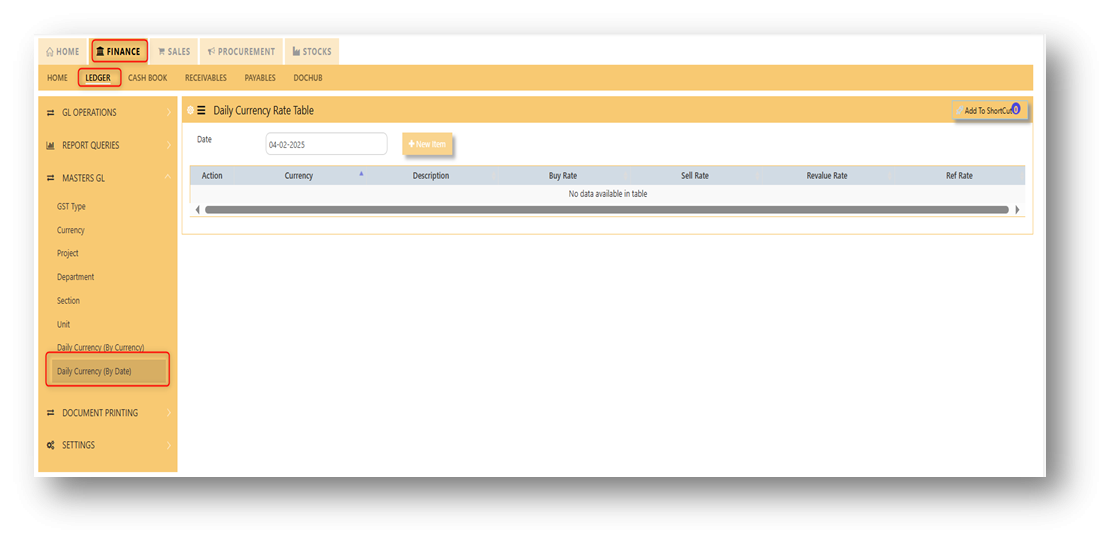
Task: Click the Currency column sort arrow
Action: point(361,174)
